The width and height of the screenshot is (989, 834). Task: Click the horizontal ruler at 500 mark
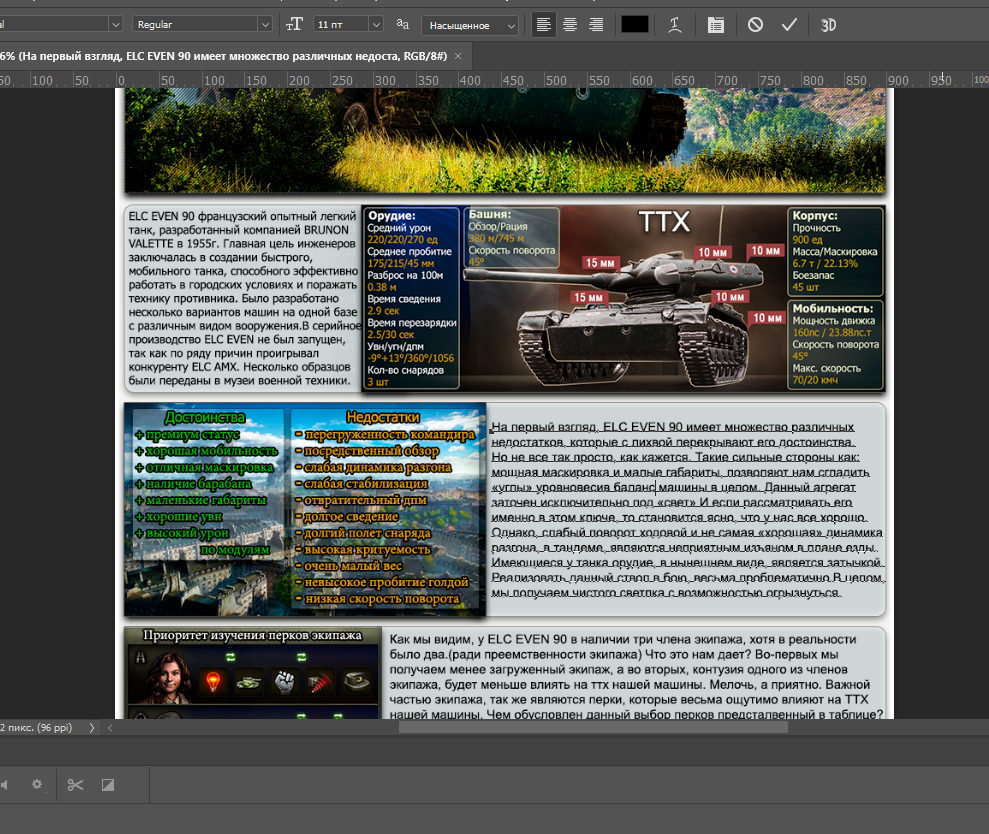555,80
